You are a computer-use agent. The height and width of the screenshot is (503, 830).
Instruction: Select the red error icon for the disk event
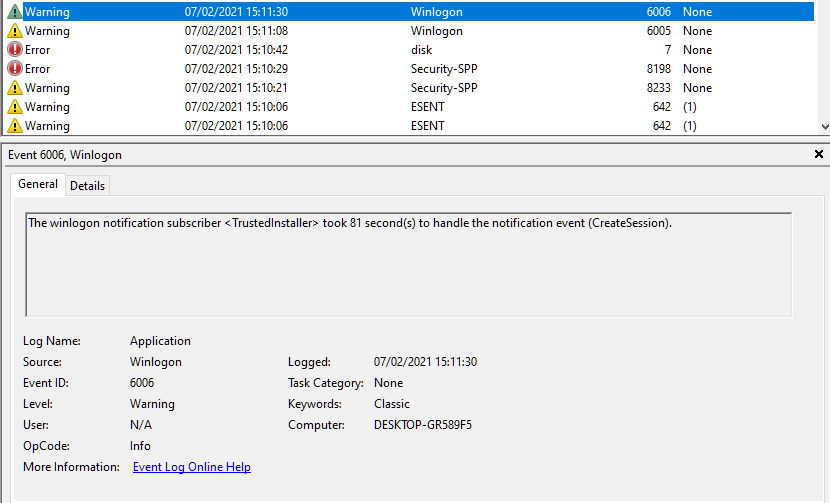[x=14, y=50]
